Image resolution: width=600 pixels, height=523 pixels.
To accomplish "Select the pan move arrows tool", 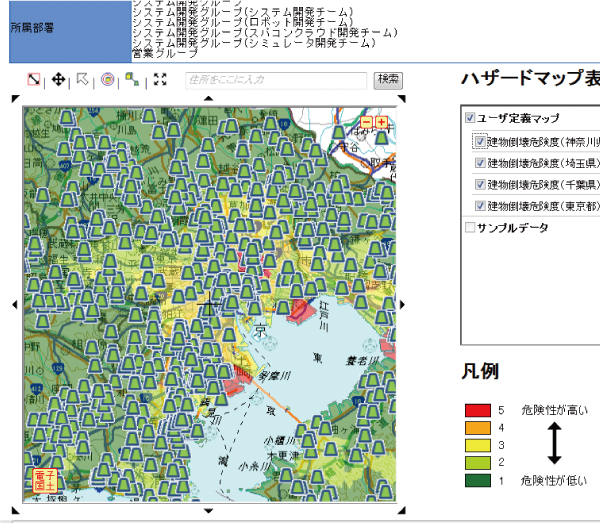I will click(58, 80).
